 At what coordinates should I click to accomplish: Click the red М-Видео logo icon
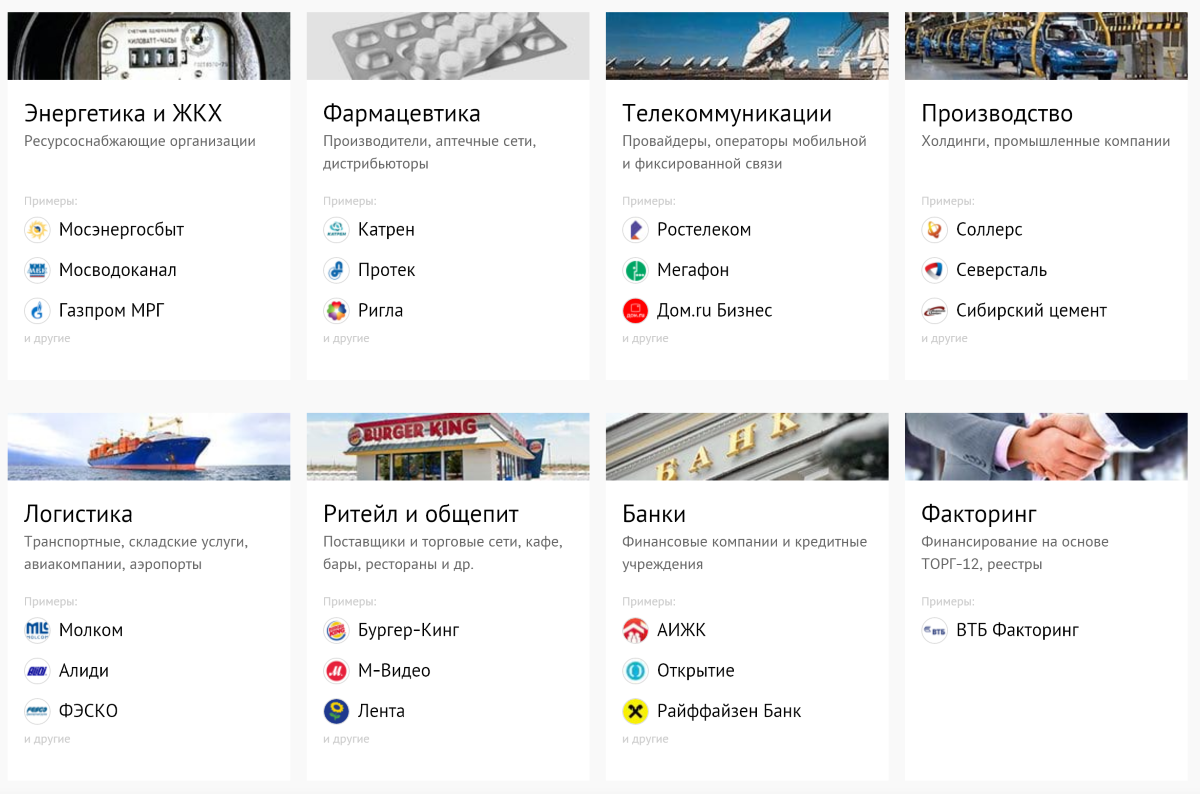(x=336, y=671)
